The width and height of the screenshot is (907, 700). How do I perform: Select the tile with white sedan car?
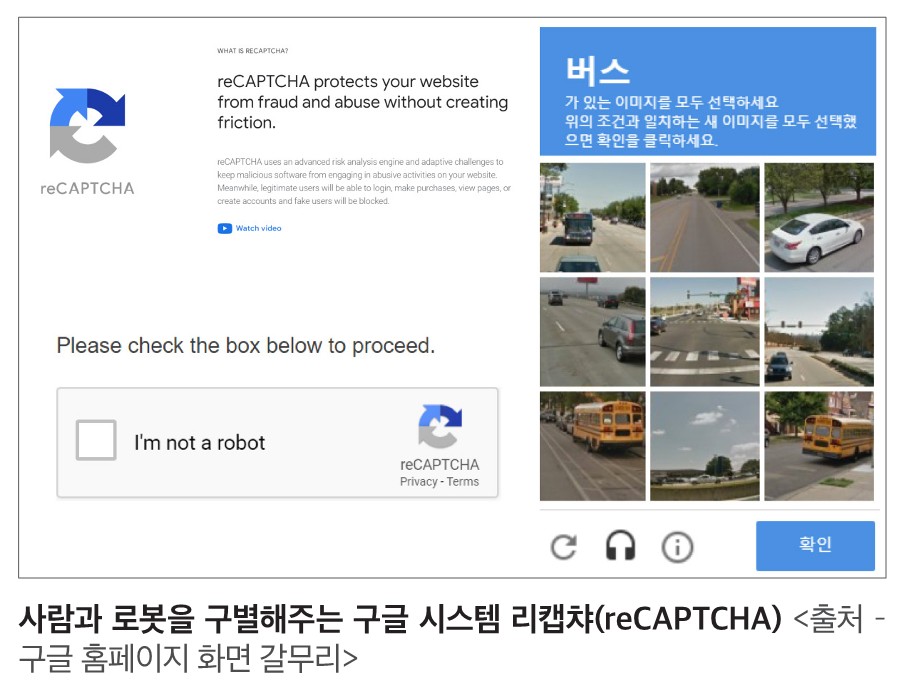coord(819,218)
